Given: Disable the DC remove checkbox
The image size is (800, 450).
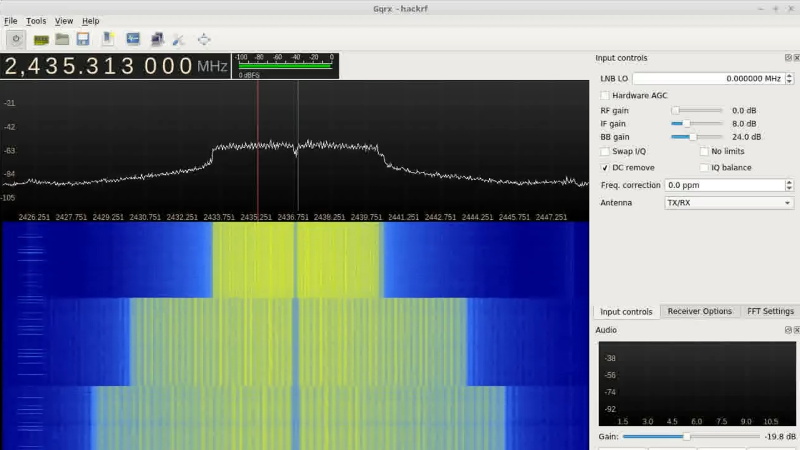Looking at the screenshot, I should (x=605, y=167).
